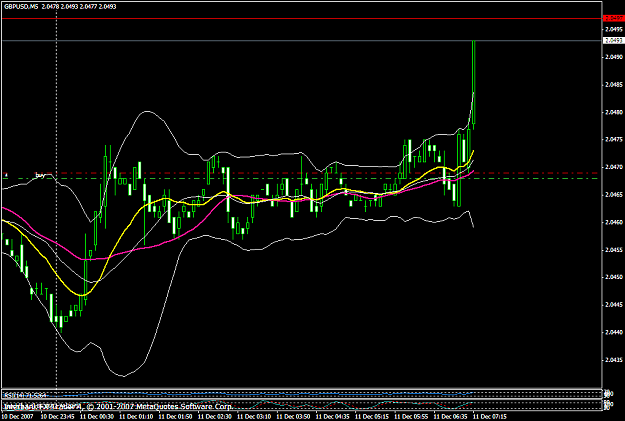Click the 10 Dec 23:45 time axis label
This screenshot has height=421, width=625.
[57, 417]
